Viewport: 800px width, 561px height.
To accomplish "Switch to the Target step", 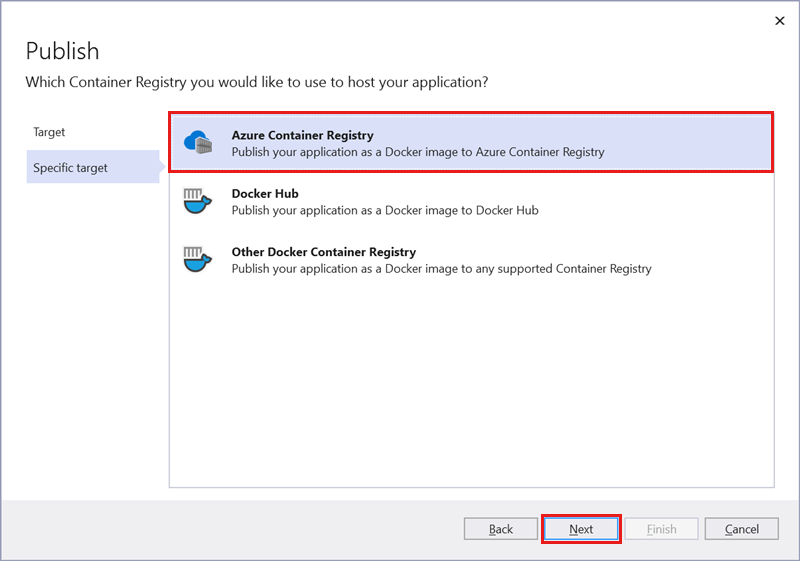I will tap(49, 132).
